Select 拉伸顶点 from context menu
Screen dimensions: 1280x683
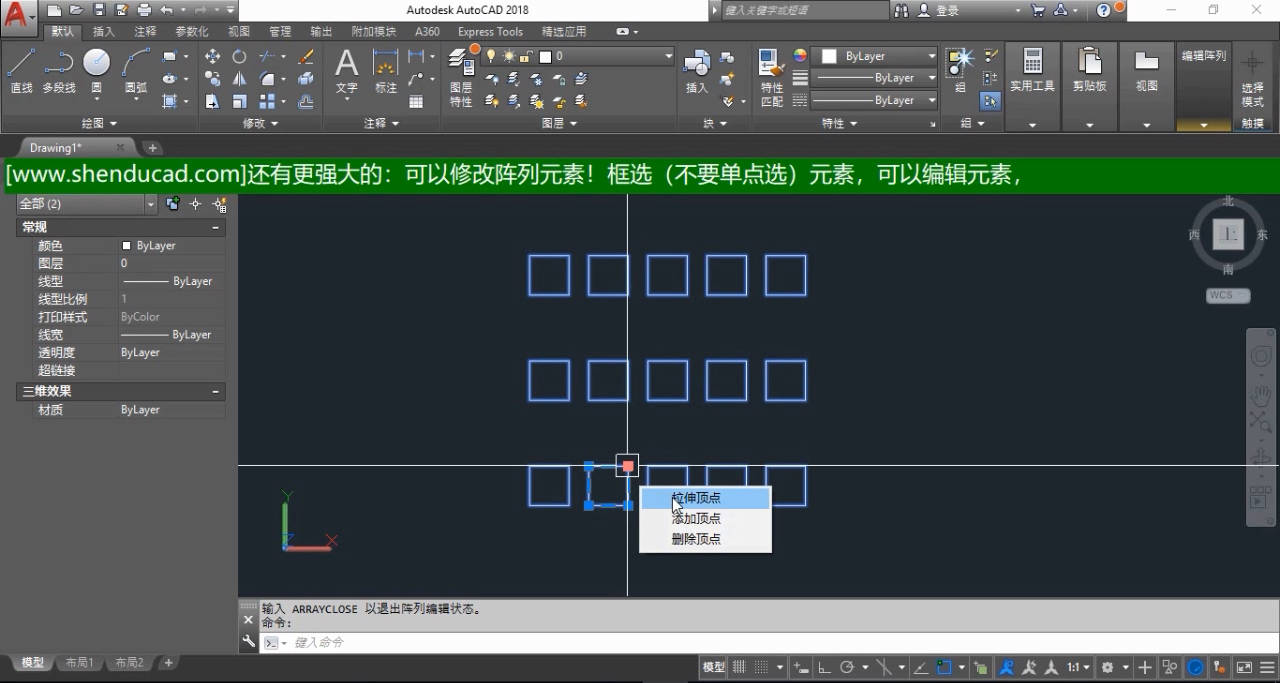[706, 498]
